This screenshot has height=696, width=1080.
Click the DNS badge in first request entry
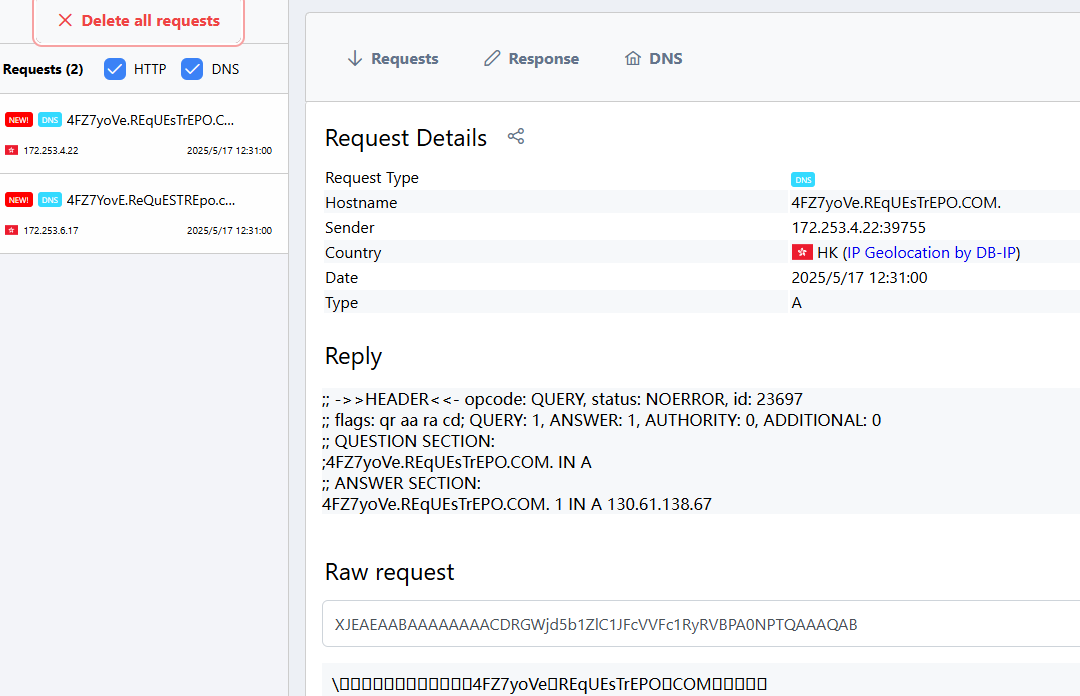coord(50,120)
